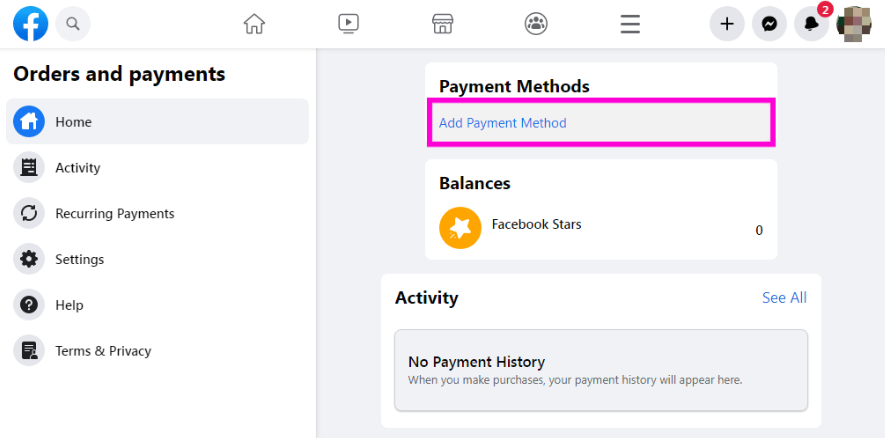
Task: Open Recurring Payments in the sidebar
Action: pos(157,213)
